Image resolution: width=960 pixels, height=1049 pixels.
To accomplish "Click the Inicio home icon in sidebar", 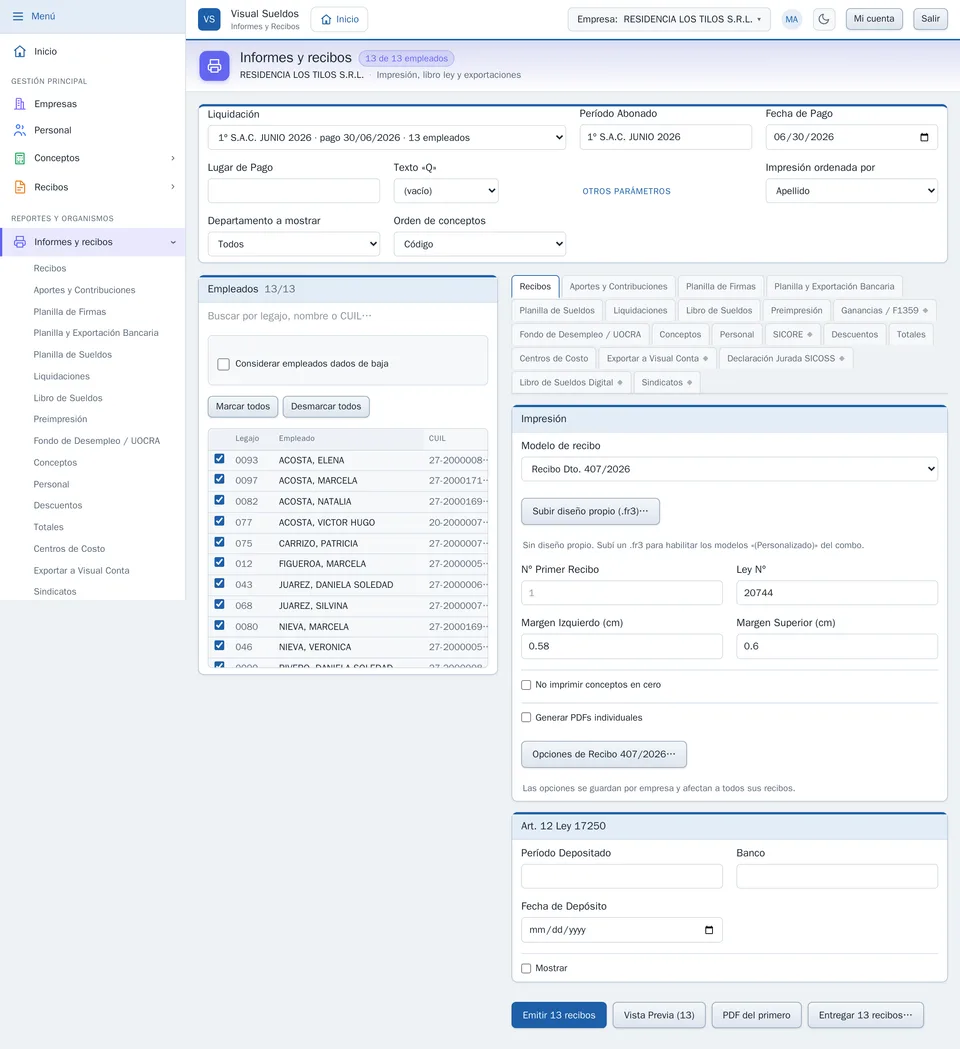I will point(20,52).
